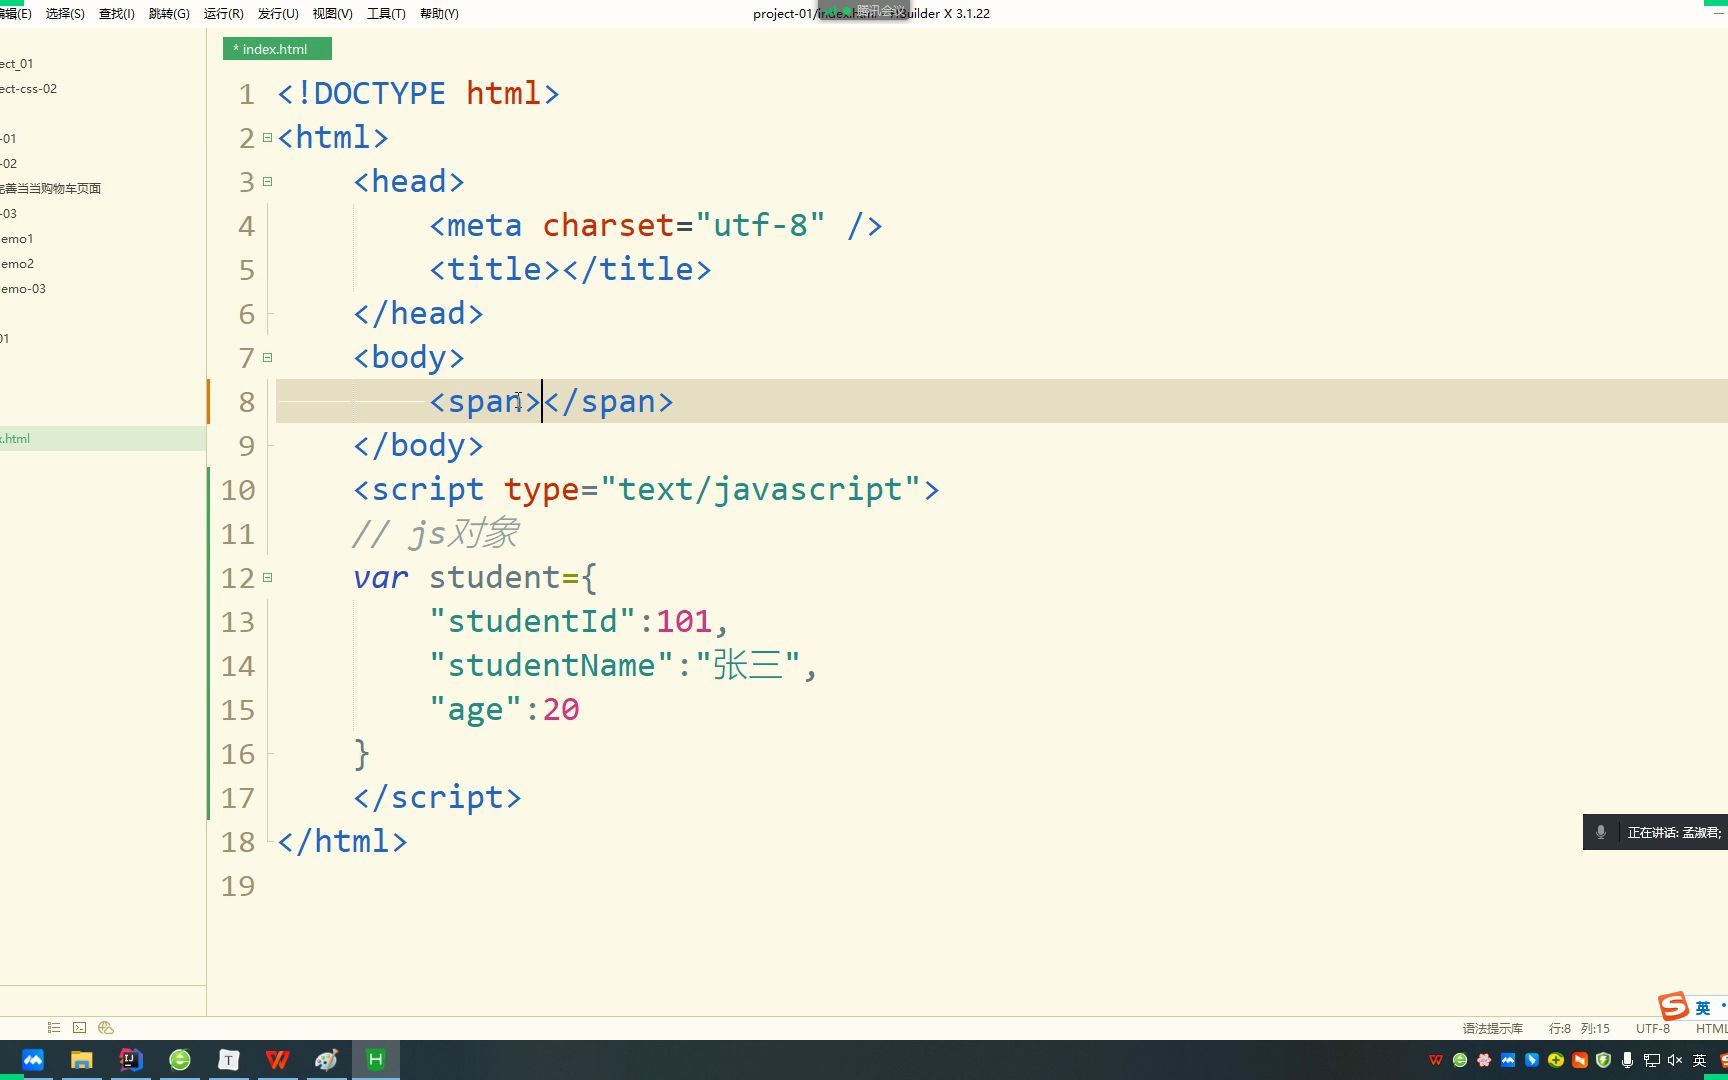The height and width of the screenshot is (1080, 1728).
Task: Click line number 10 in the gutter
Action: 238,490
